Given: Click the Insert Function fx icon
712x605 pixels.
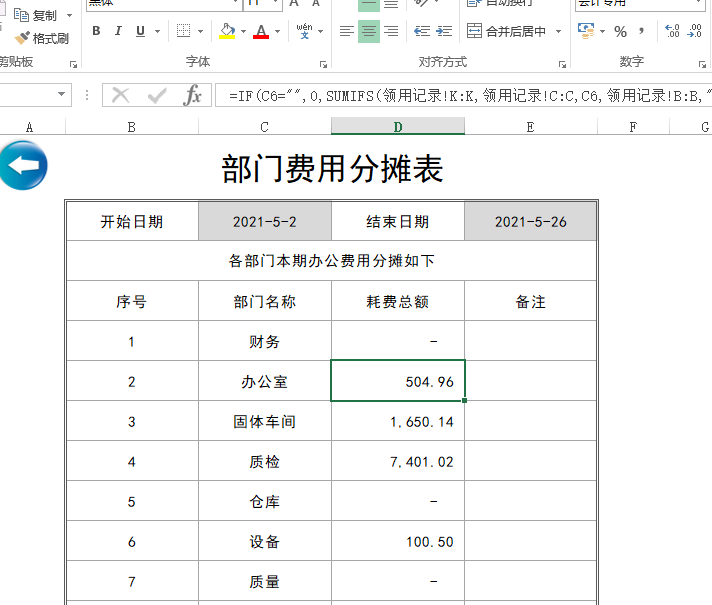Looking at the screenshot, I should (x=192, y=96).
